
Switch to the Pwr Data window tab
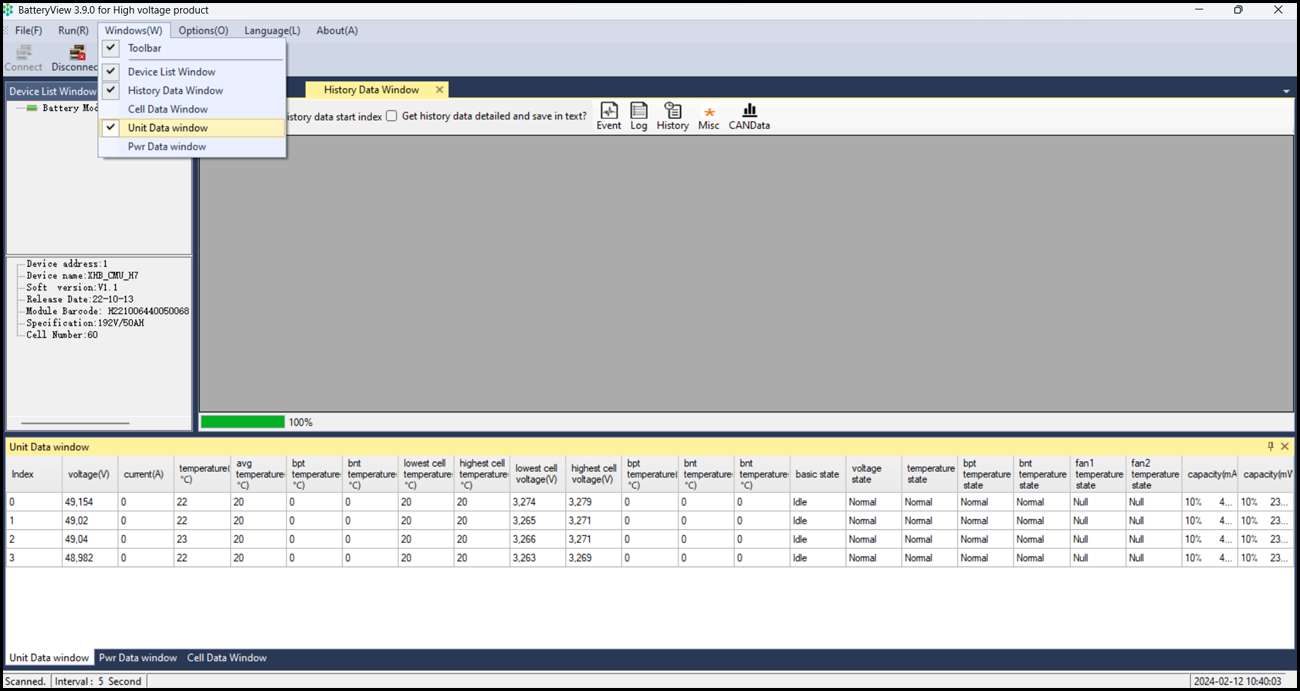(x=138, y=658)
